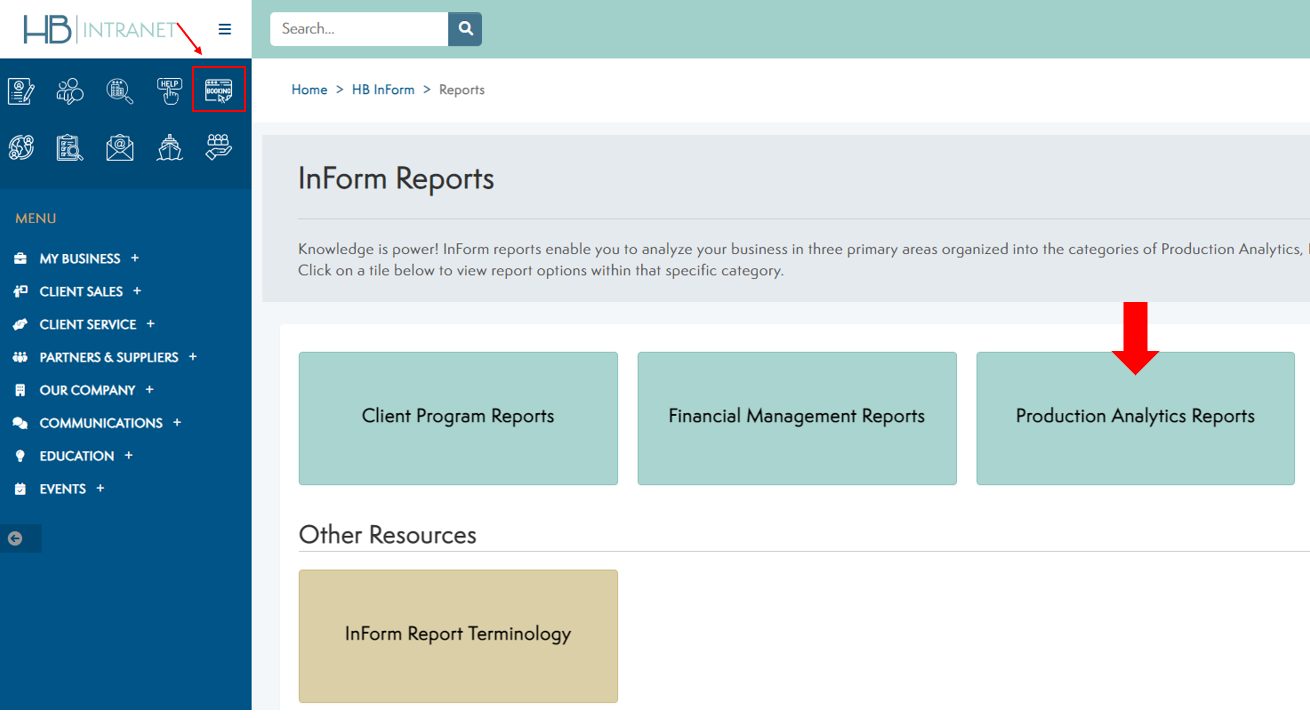Collapse the sidebar with the back arrow

(x=15, y=538)
